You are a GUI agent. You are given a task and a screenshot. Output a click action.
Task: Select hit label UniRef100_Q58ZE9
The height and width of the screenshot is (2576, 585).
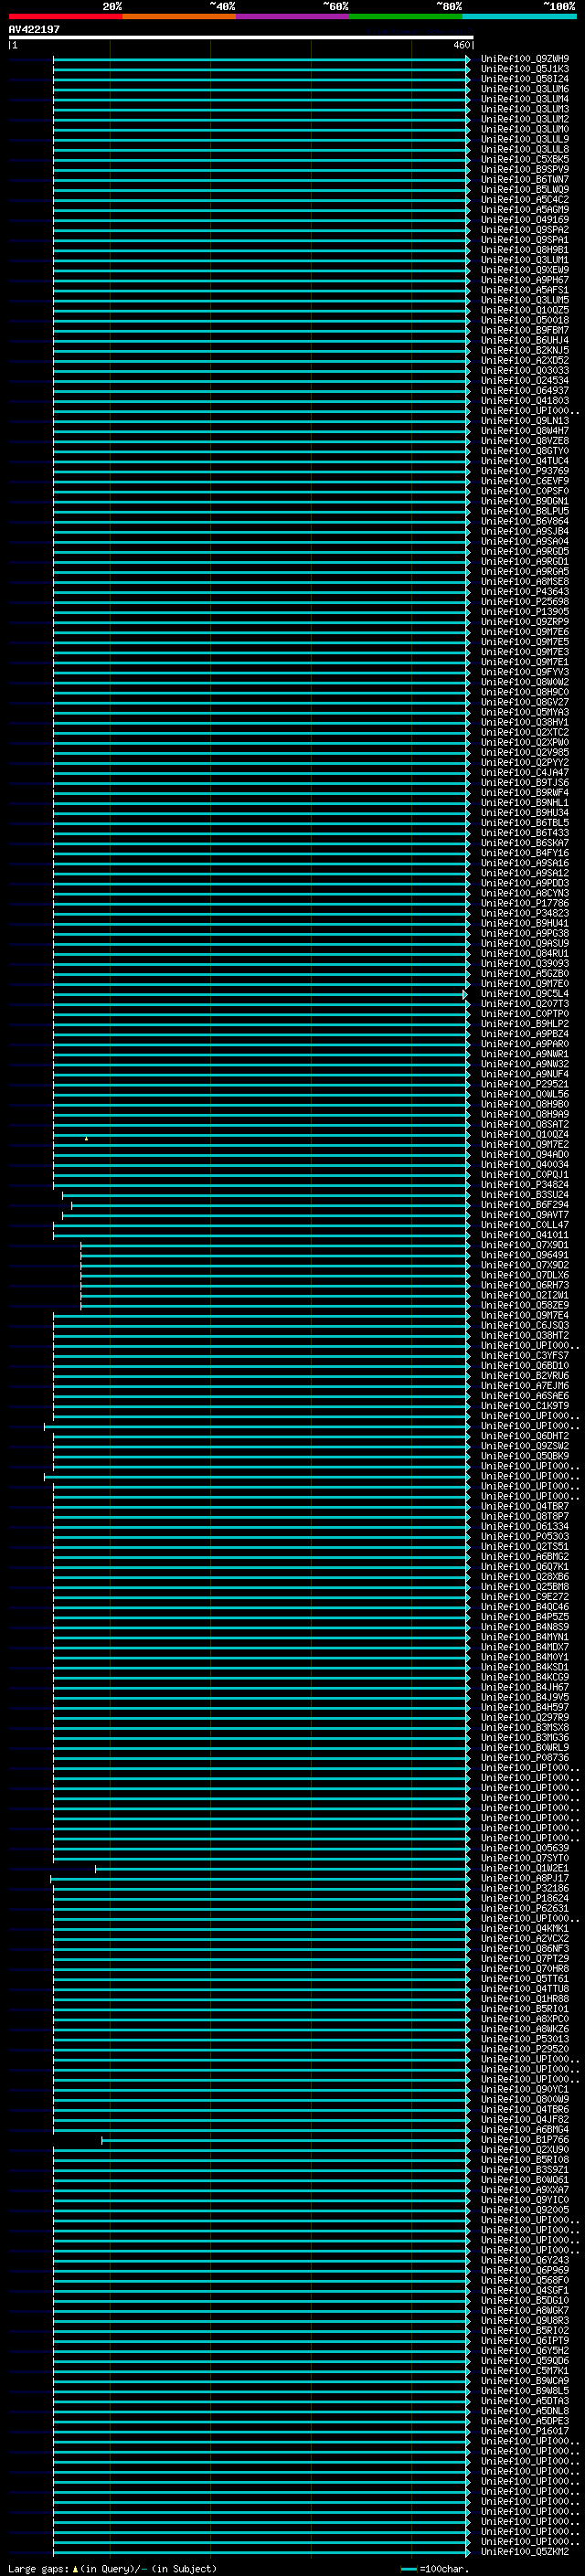tap(525, 1306)
